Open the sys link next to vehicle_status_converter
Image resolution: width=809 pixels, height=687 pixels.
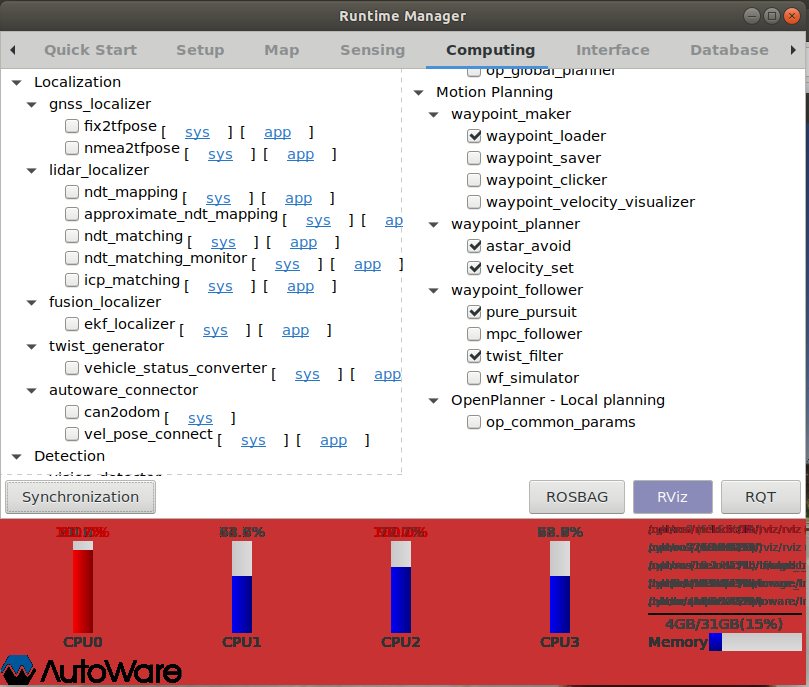tap(307, 374)
